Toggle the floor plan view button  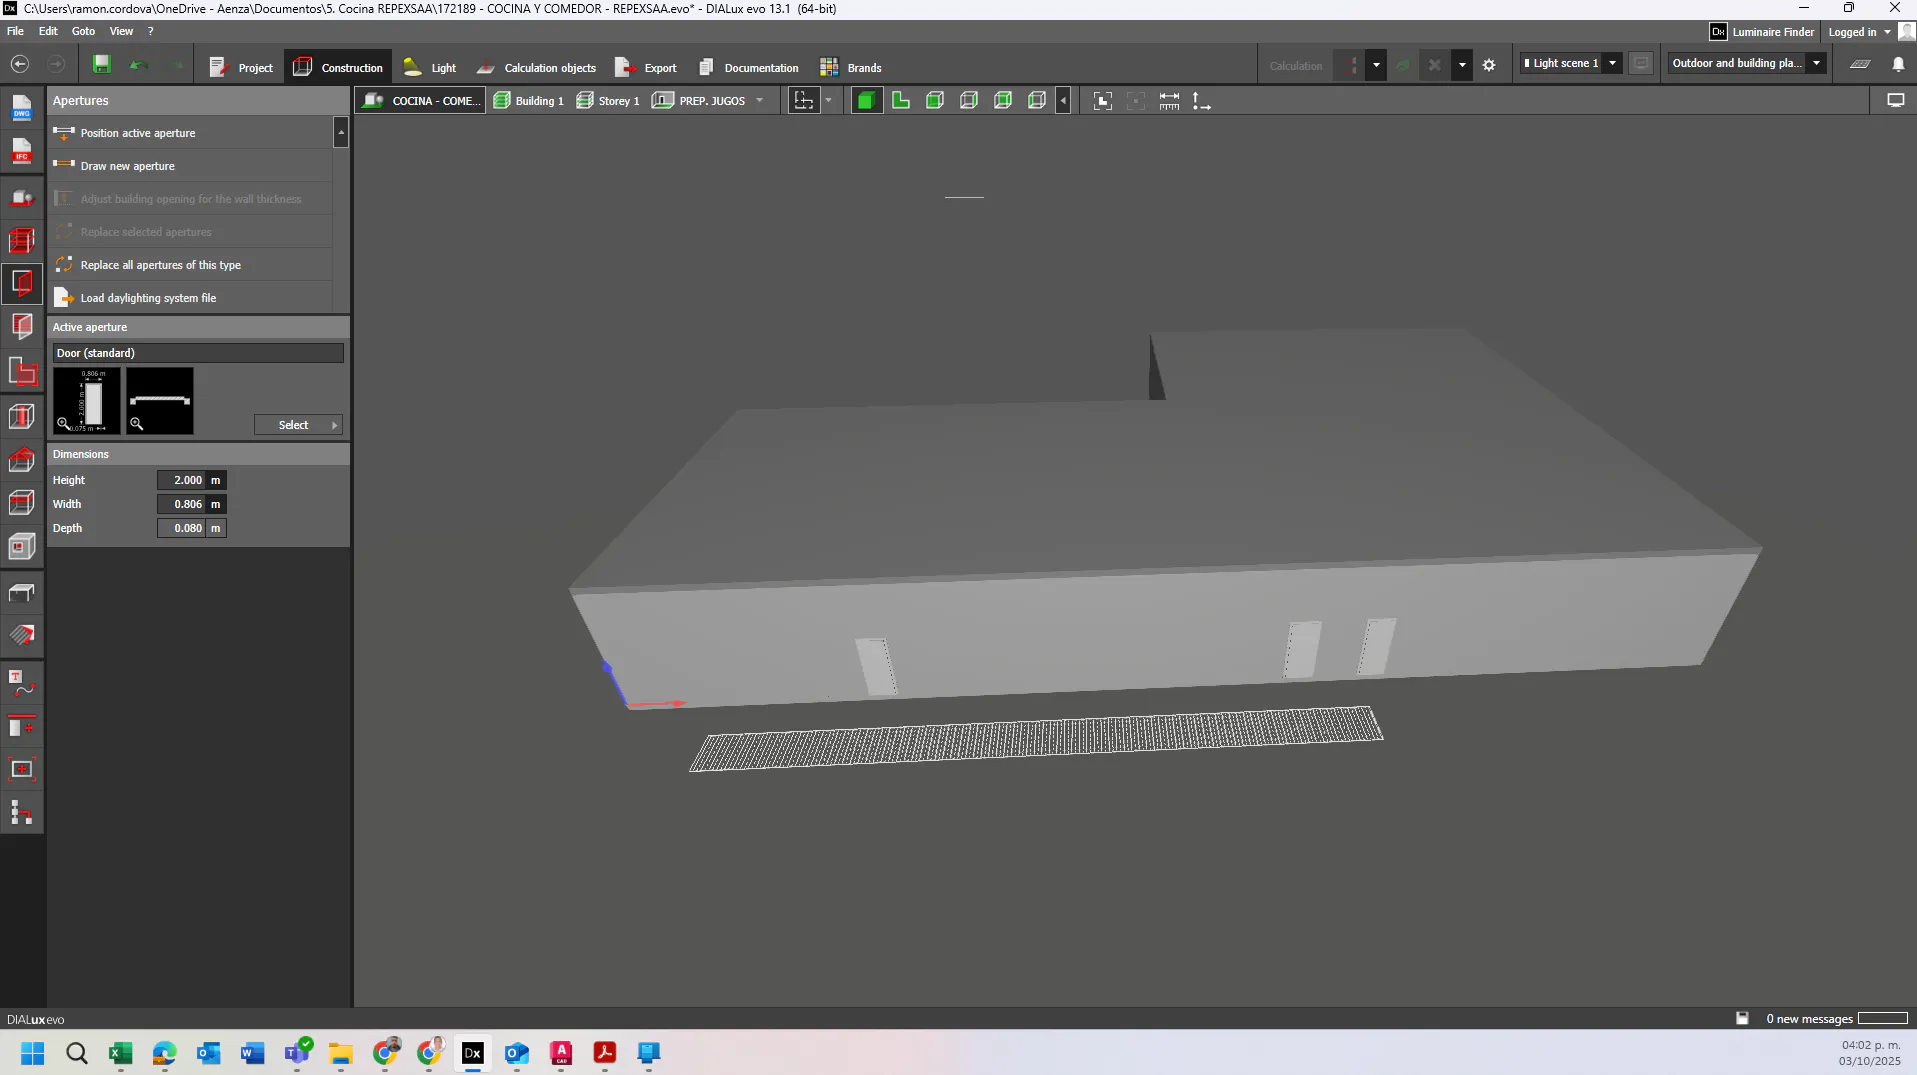click(900, 100)
